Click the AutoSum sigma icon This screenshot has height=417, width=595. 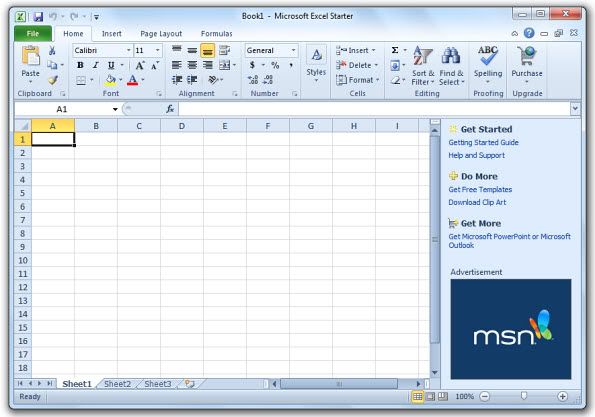pyautogui.click(x=395, y=50)
